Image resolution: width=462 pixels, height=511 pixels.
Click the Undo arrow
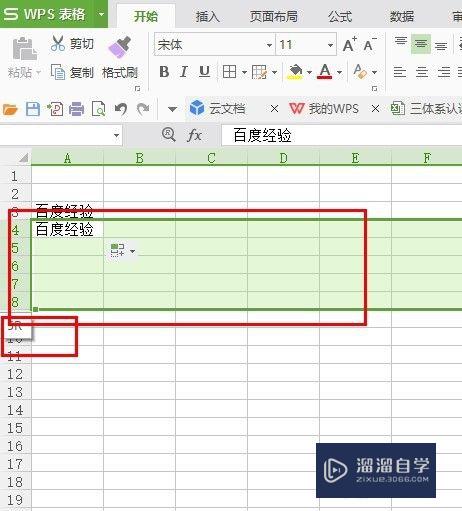point(121,109)
